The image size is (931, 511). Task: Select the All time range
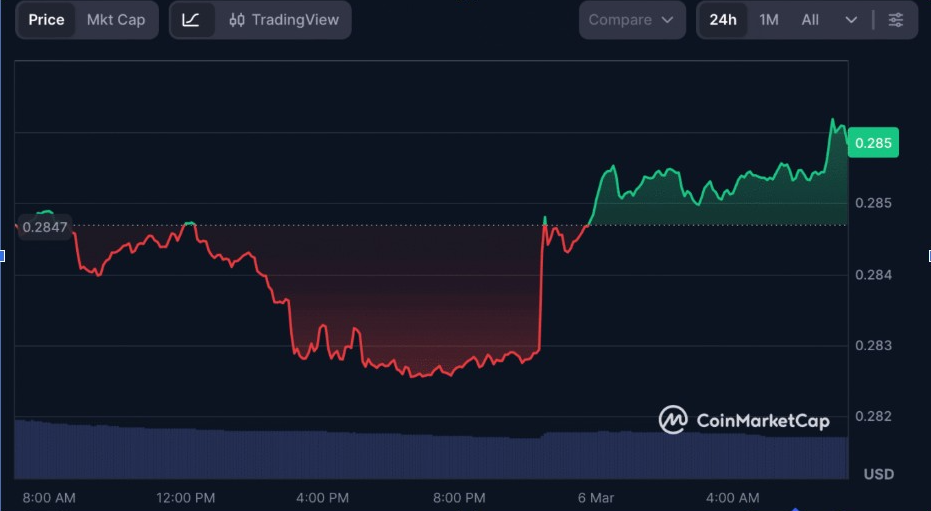810,20
